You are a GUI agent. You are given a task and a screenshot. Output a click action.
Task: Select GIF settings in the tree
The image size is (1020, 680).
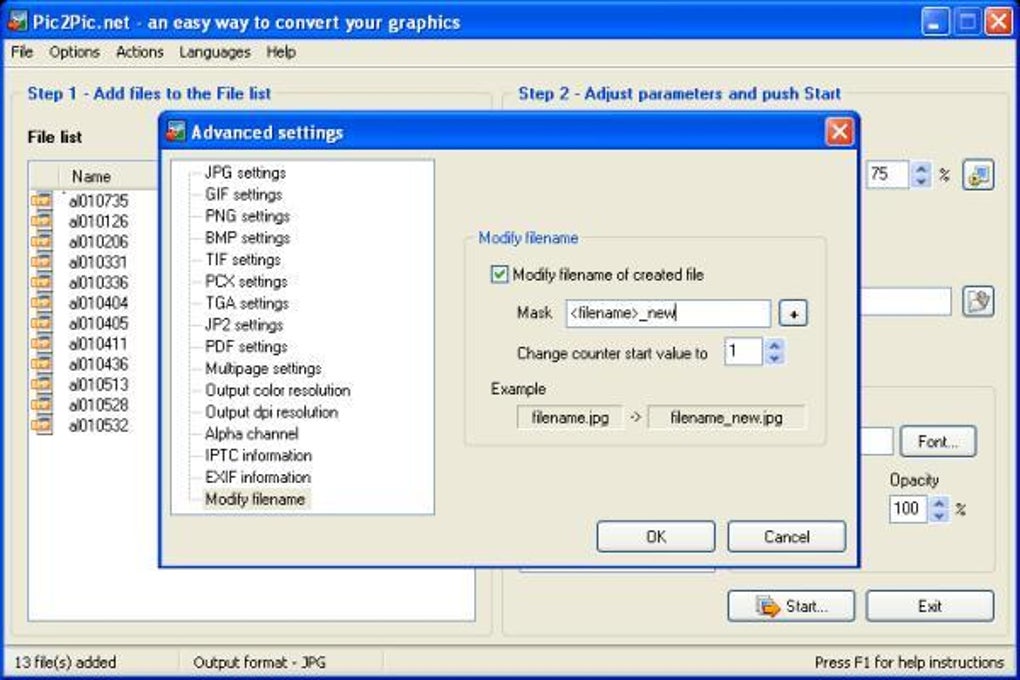pyautogui.click(x=243, y=195)
